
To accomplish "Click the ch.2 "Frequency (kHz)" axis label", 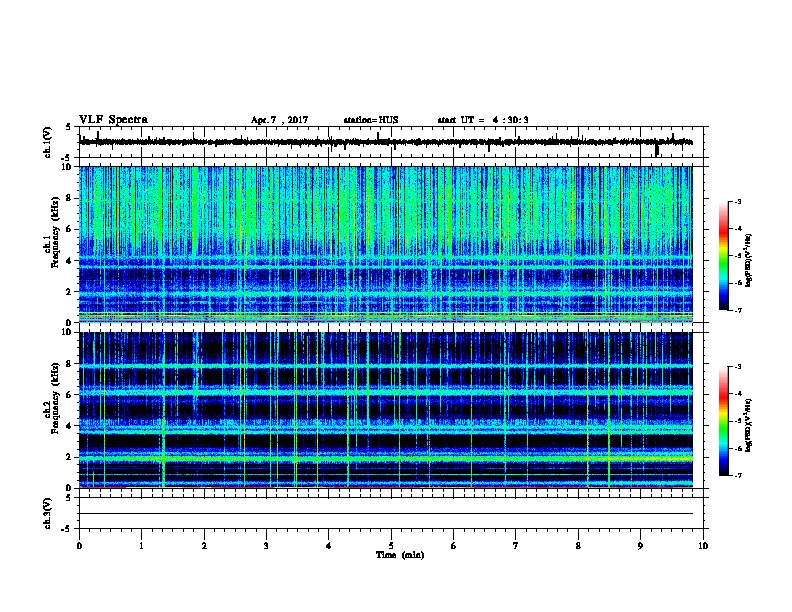I will 55,398.
